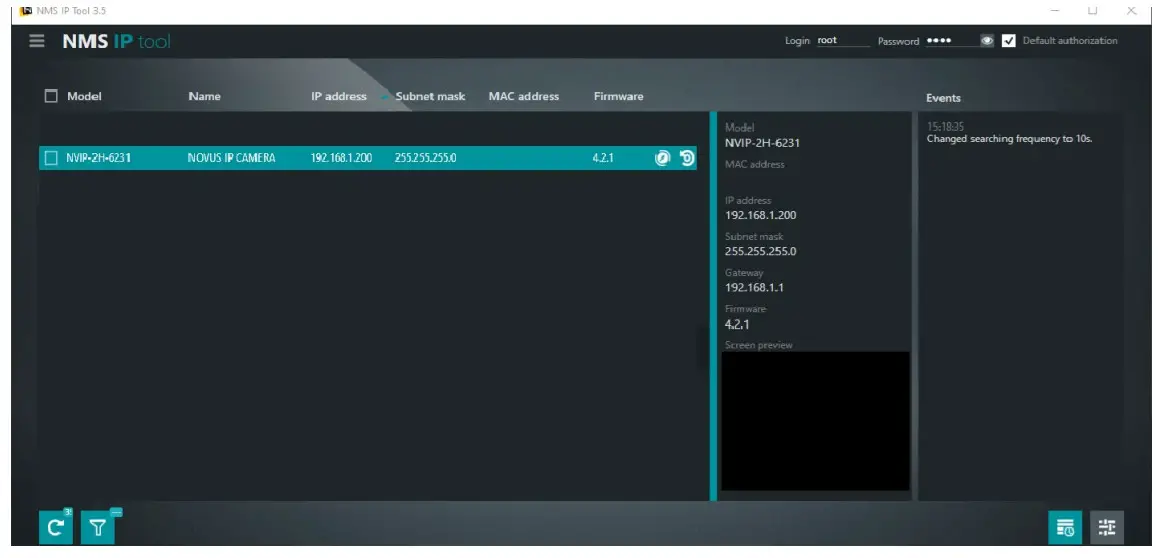Viewport: 1163px width, 558px height.
Task: Toggle the Default authorization checkbox
Action: (1009, 41)
